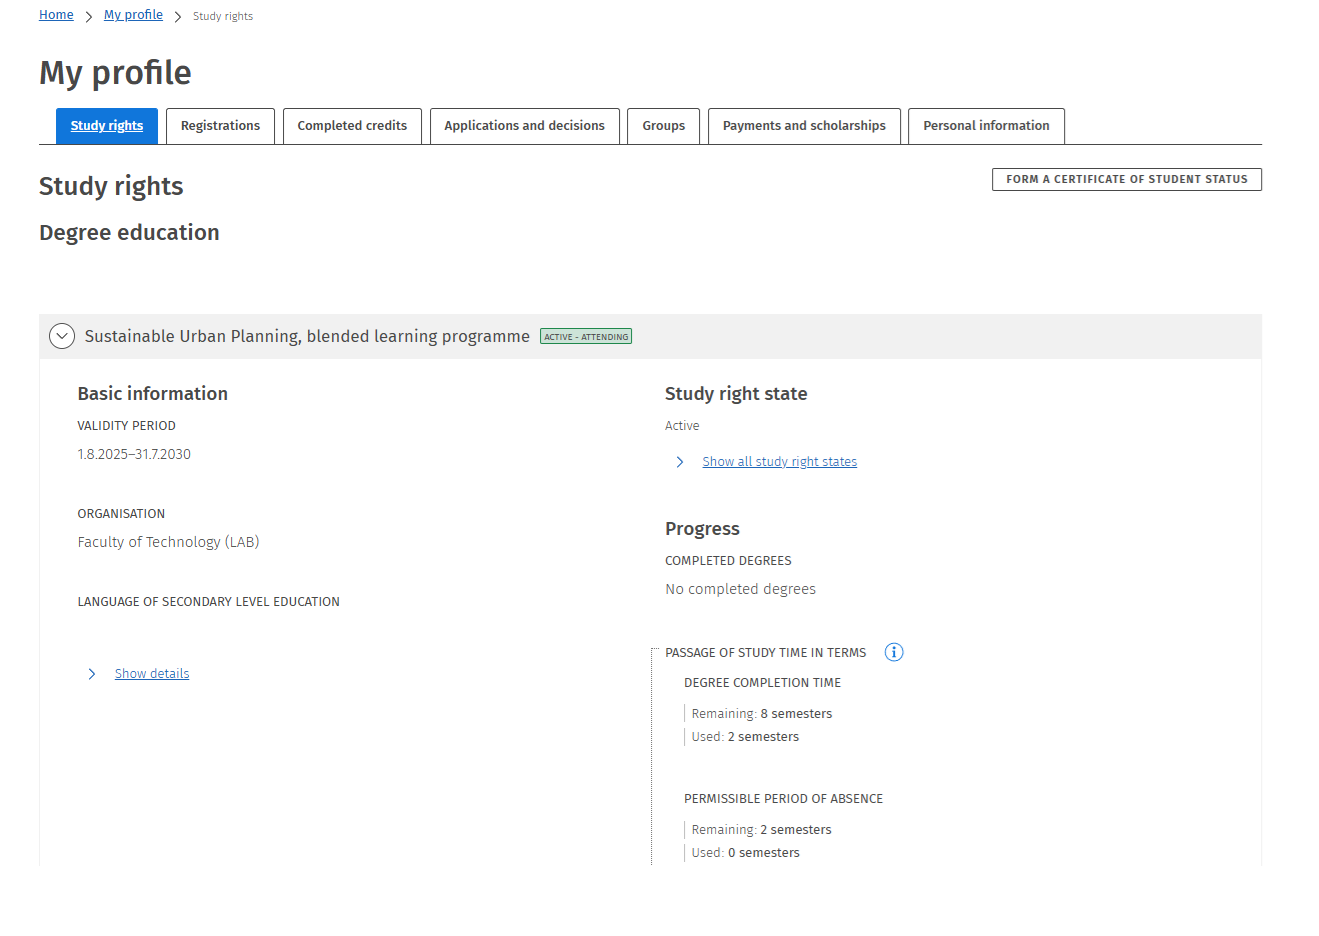This screenshot has width=1319, height=936.
Task: Open the Study rights tab
Action: tap(107, 126)
